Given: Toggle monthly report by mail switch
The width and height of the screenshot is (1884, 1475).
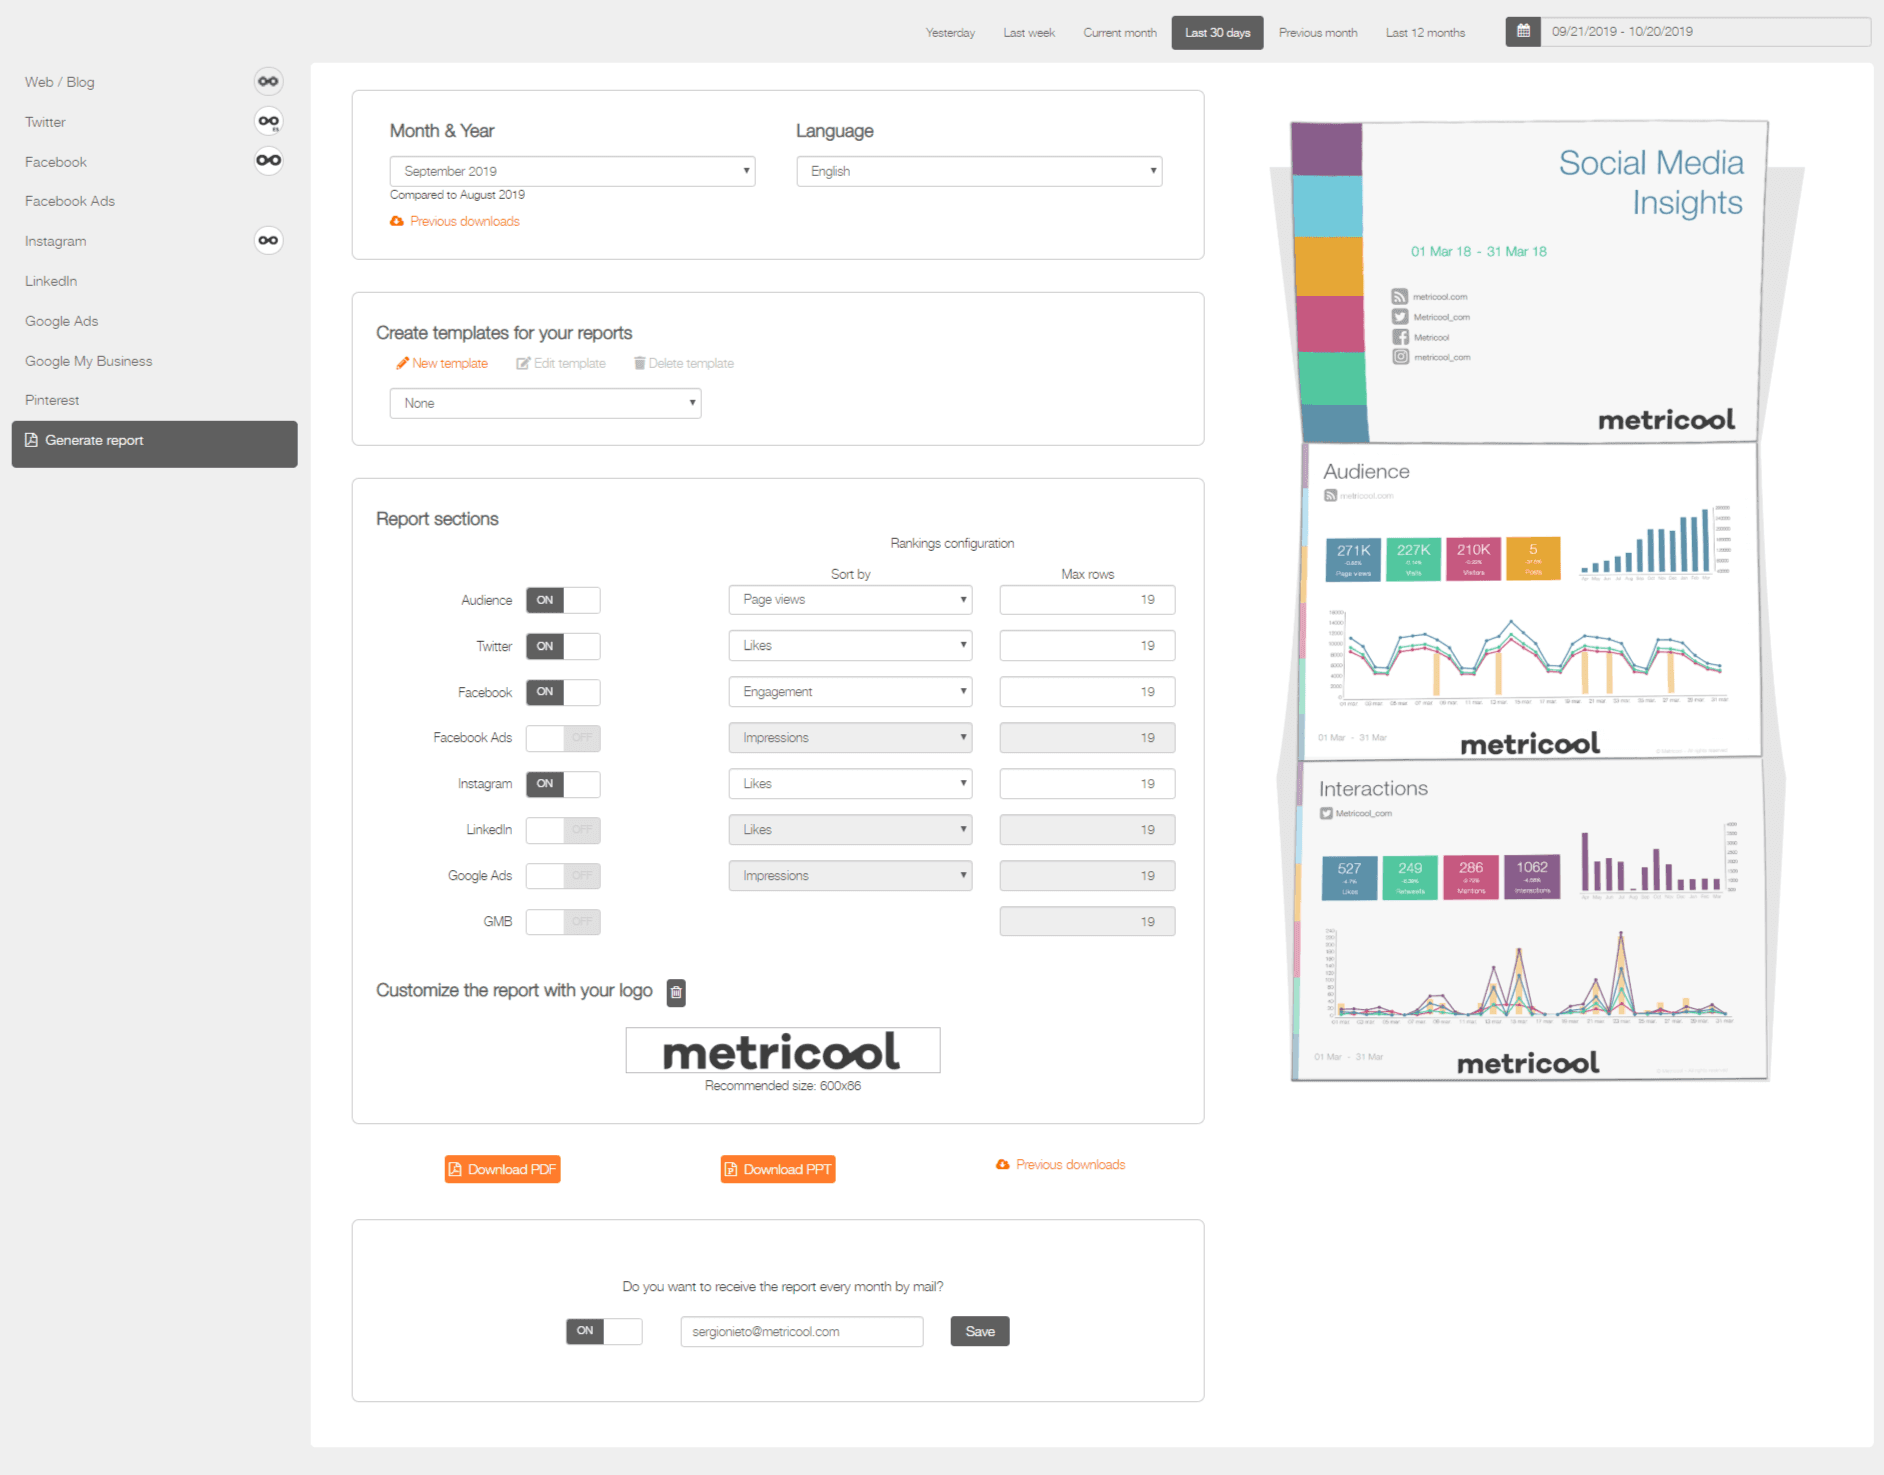Looking at the screenshot, I should [604, 1331].
